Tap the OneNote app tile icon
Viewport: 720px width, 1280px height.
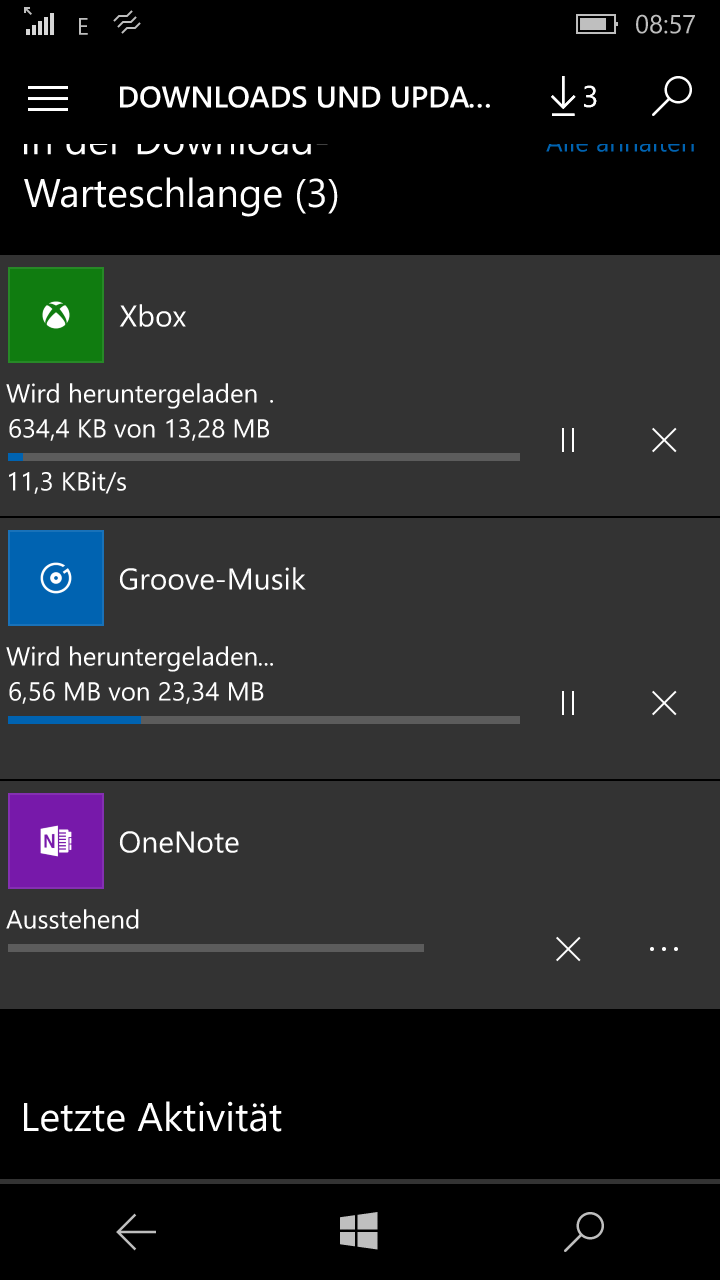pos(56,841)
